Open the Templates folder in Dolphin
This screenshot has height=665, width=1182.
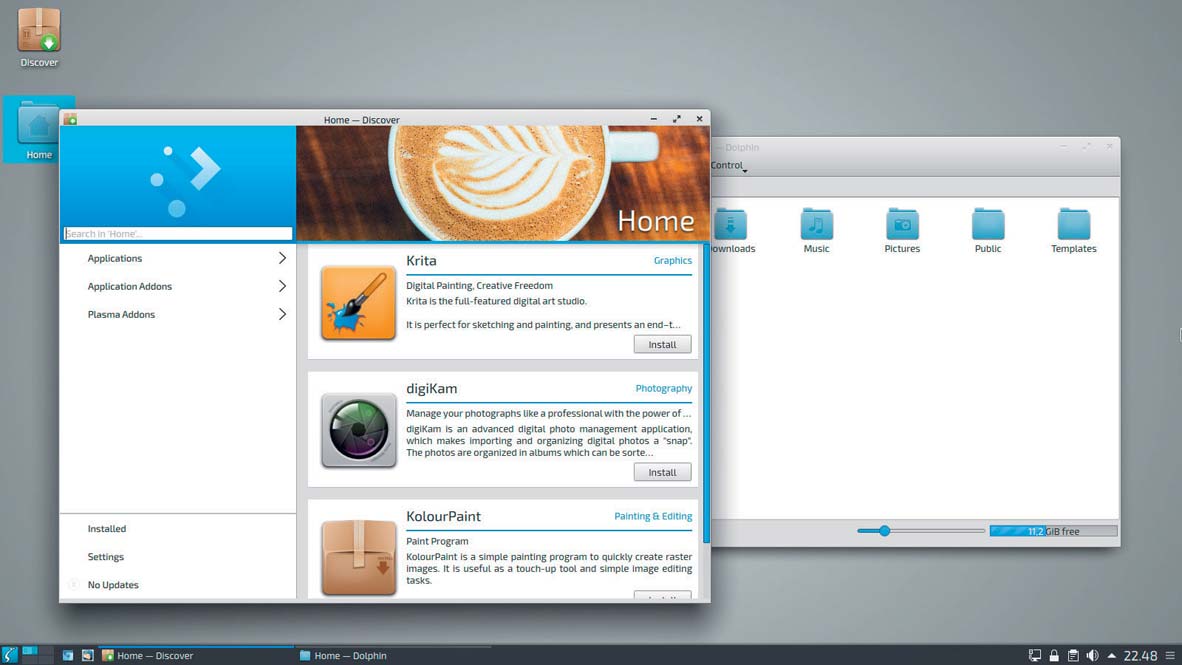pos(1073,231)
